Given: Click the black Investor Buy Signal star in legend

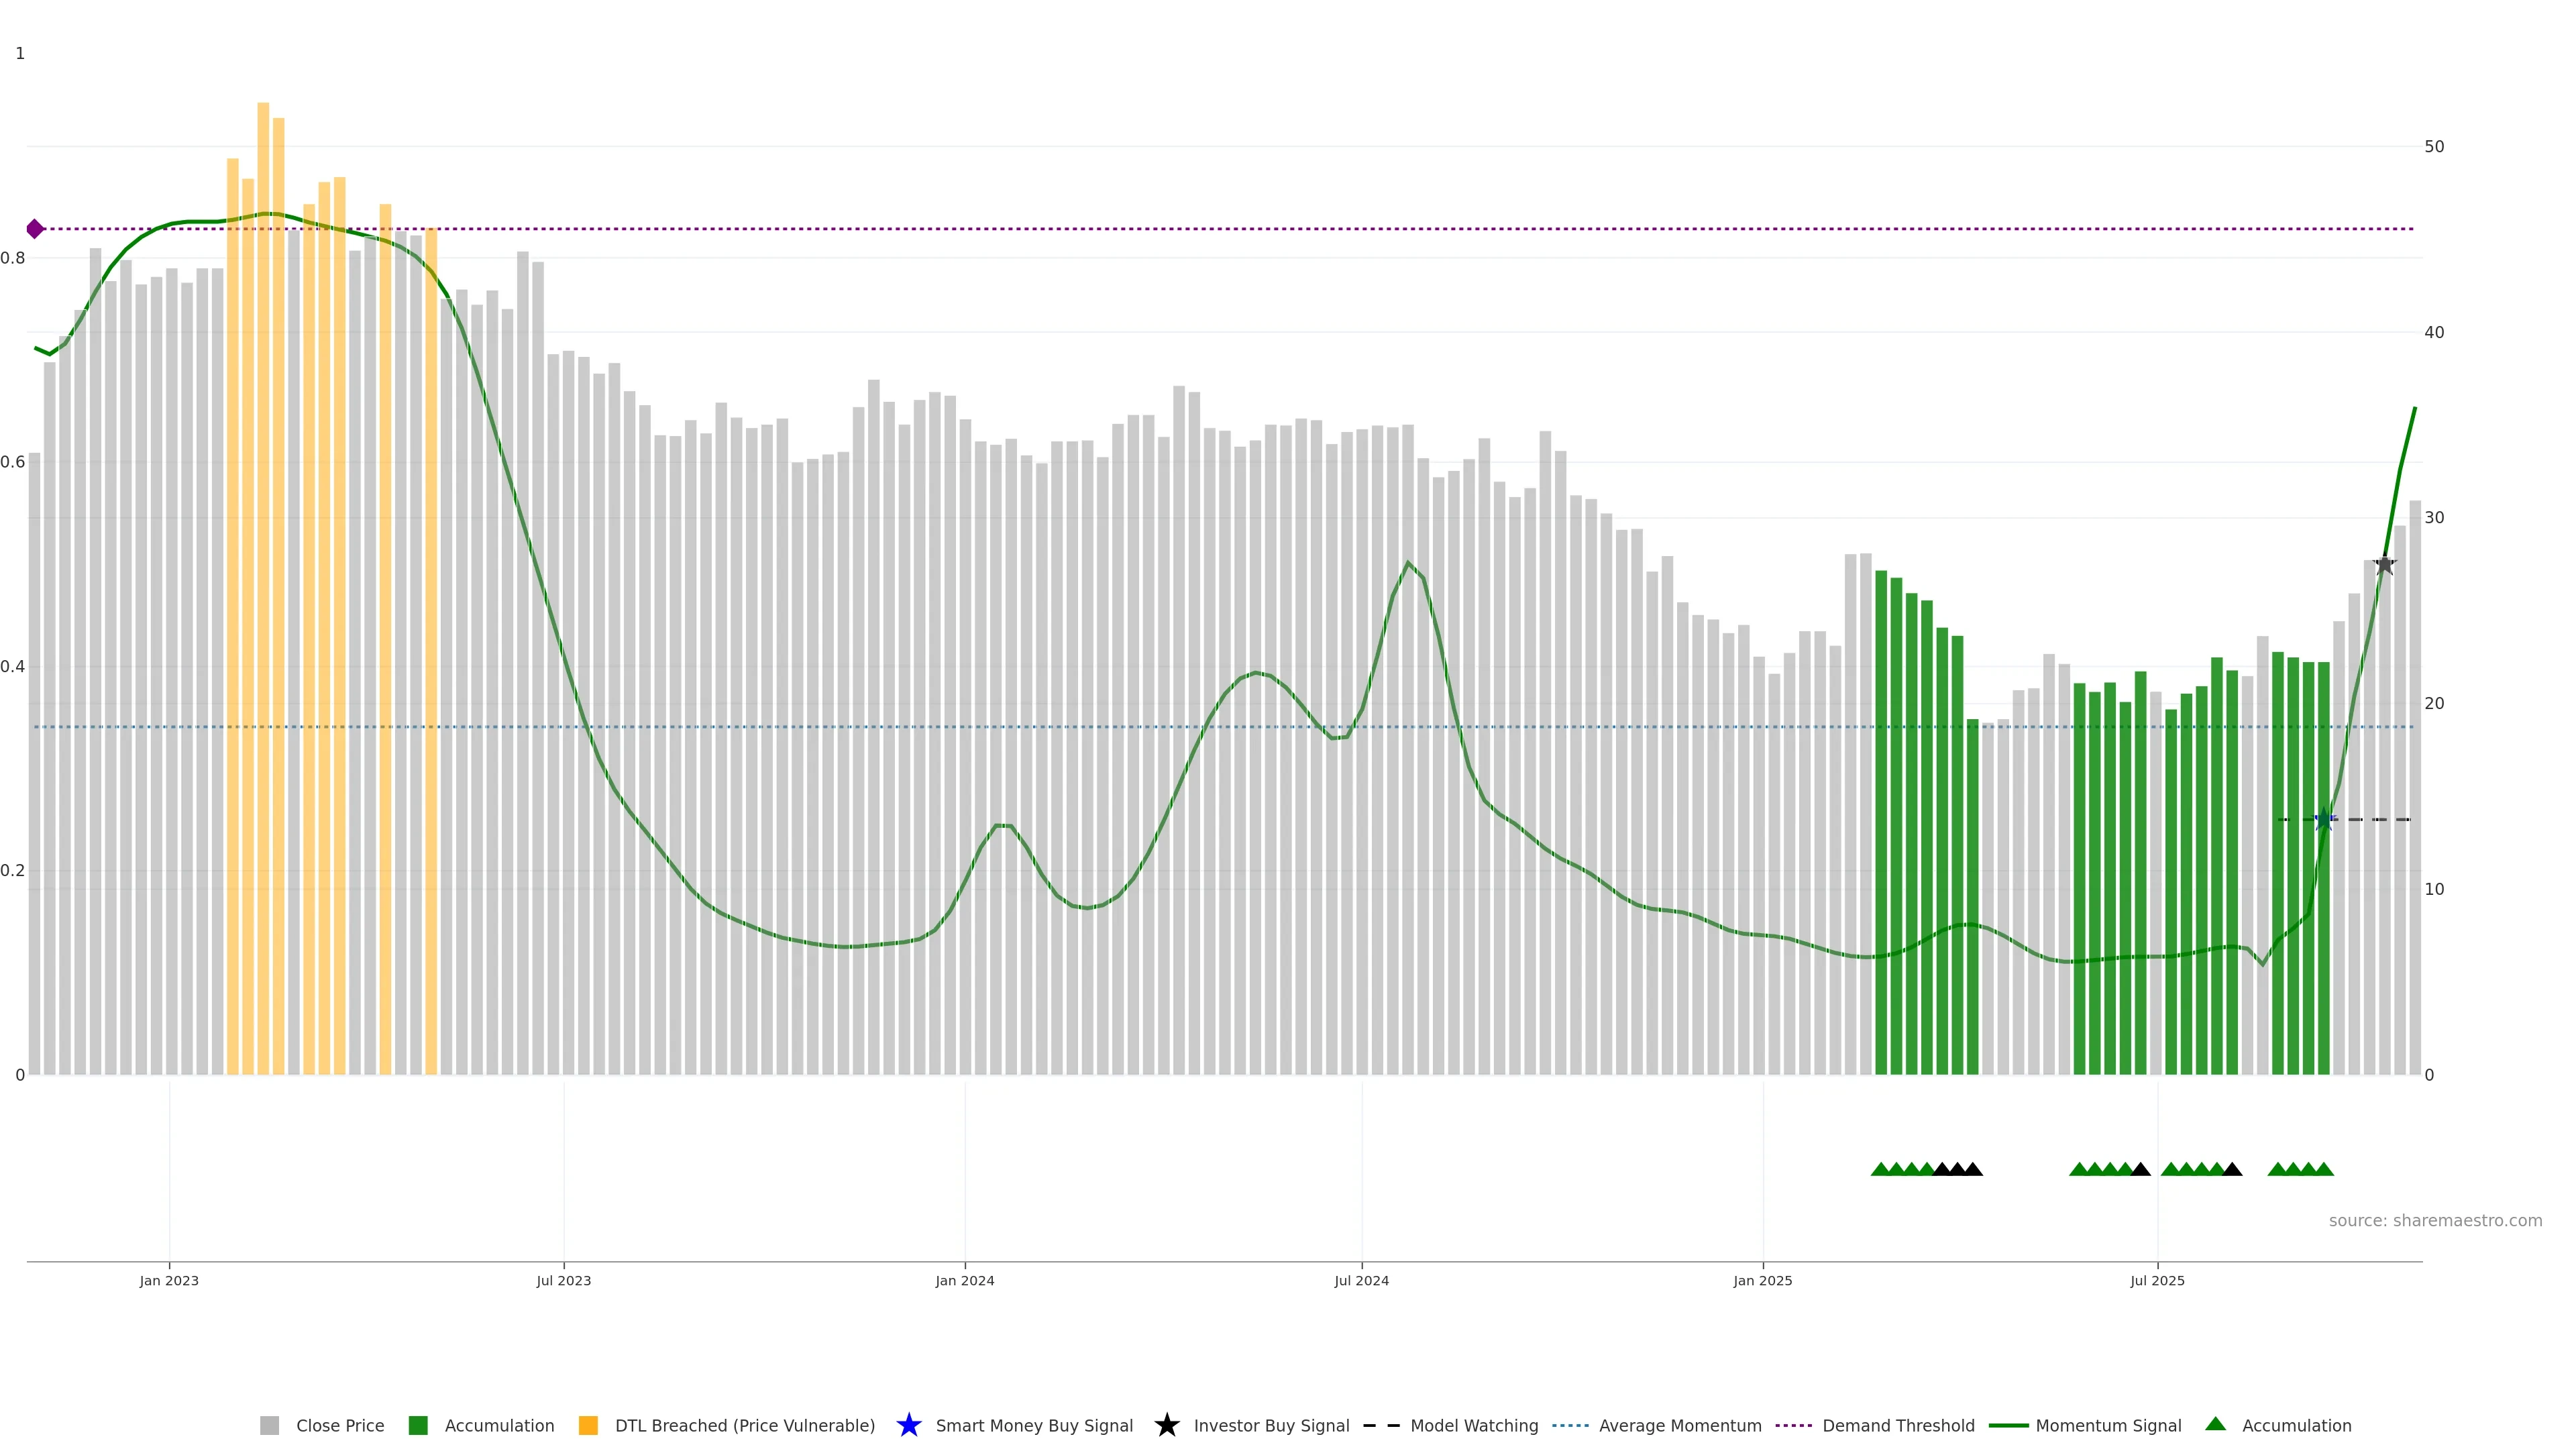Looking at the screenshot, I should pyautogui.click(x=1166, y=1425).
